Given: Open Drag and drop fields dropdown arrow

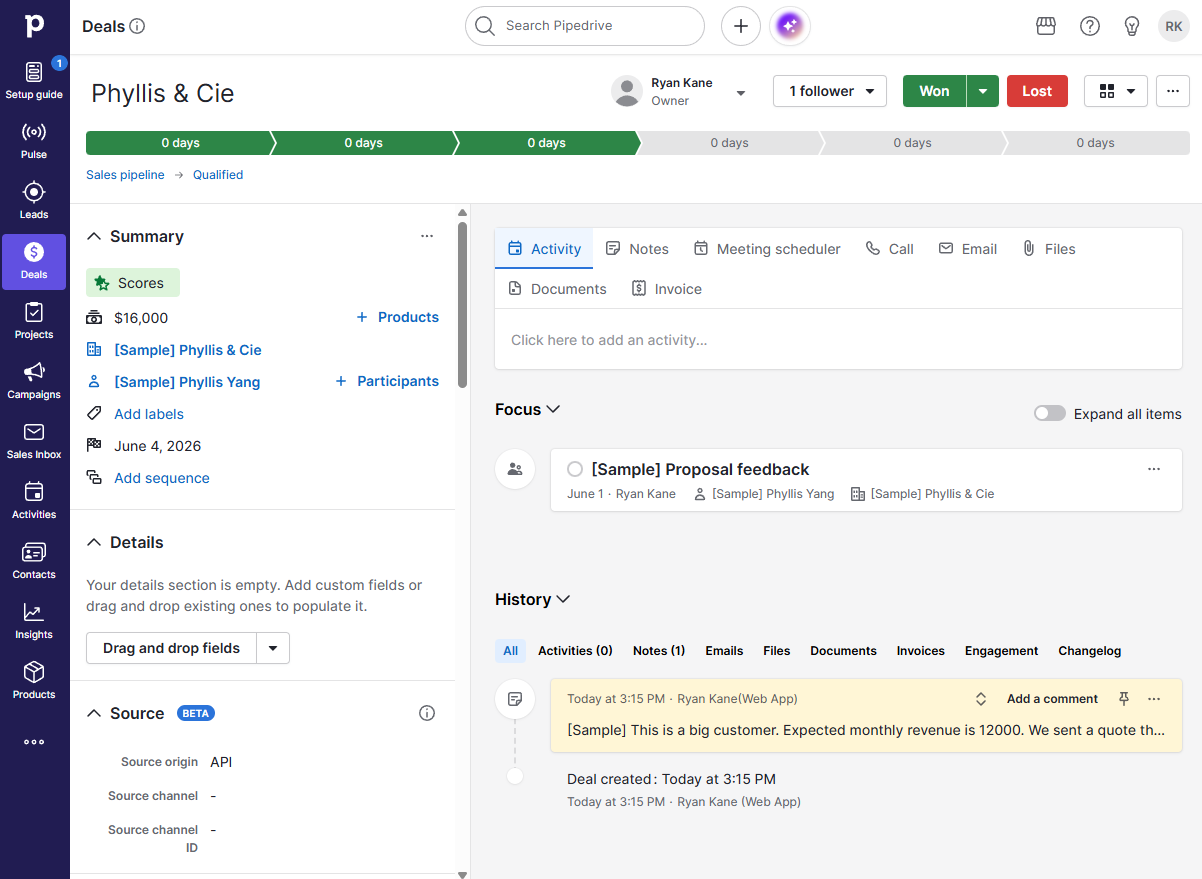Looking at the screenshot, I should click(x=273, y=648).
